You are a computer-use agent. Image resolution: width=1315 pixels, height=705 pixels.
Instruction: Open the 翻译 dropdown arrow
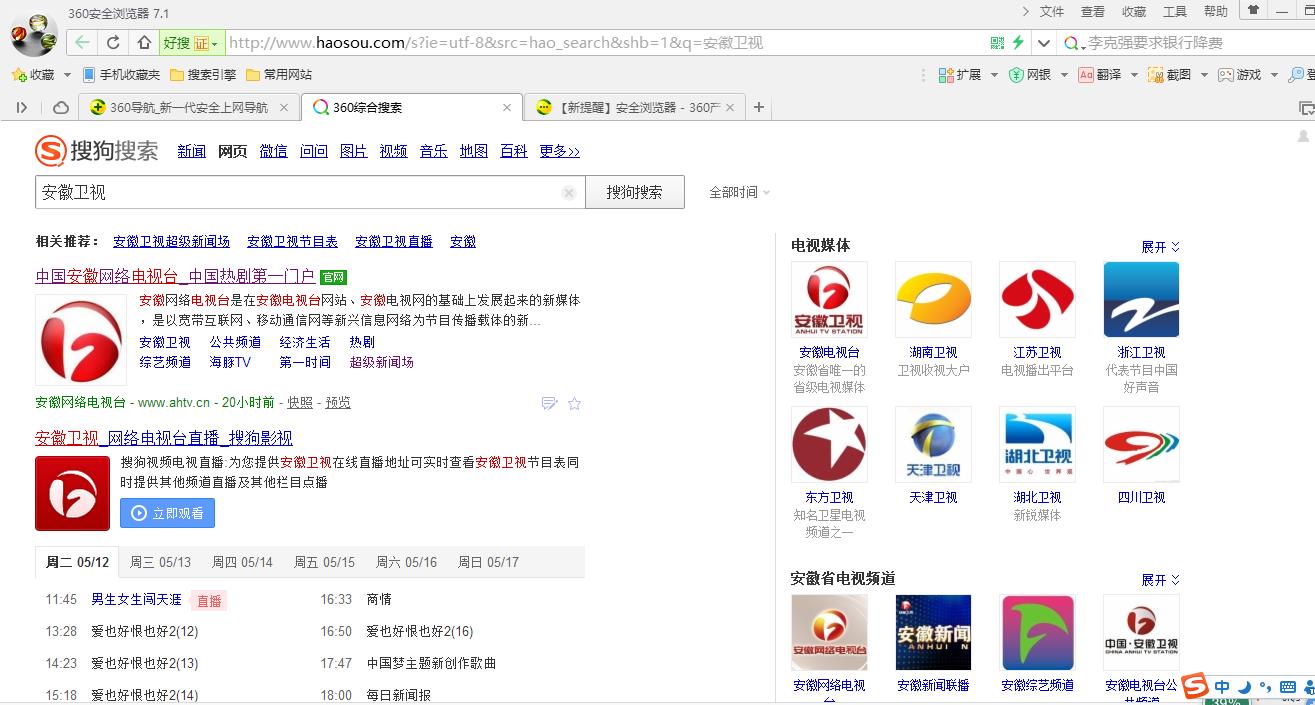click(1134, 75)
